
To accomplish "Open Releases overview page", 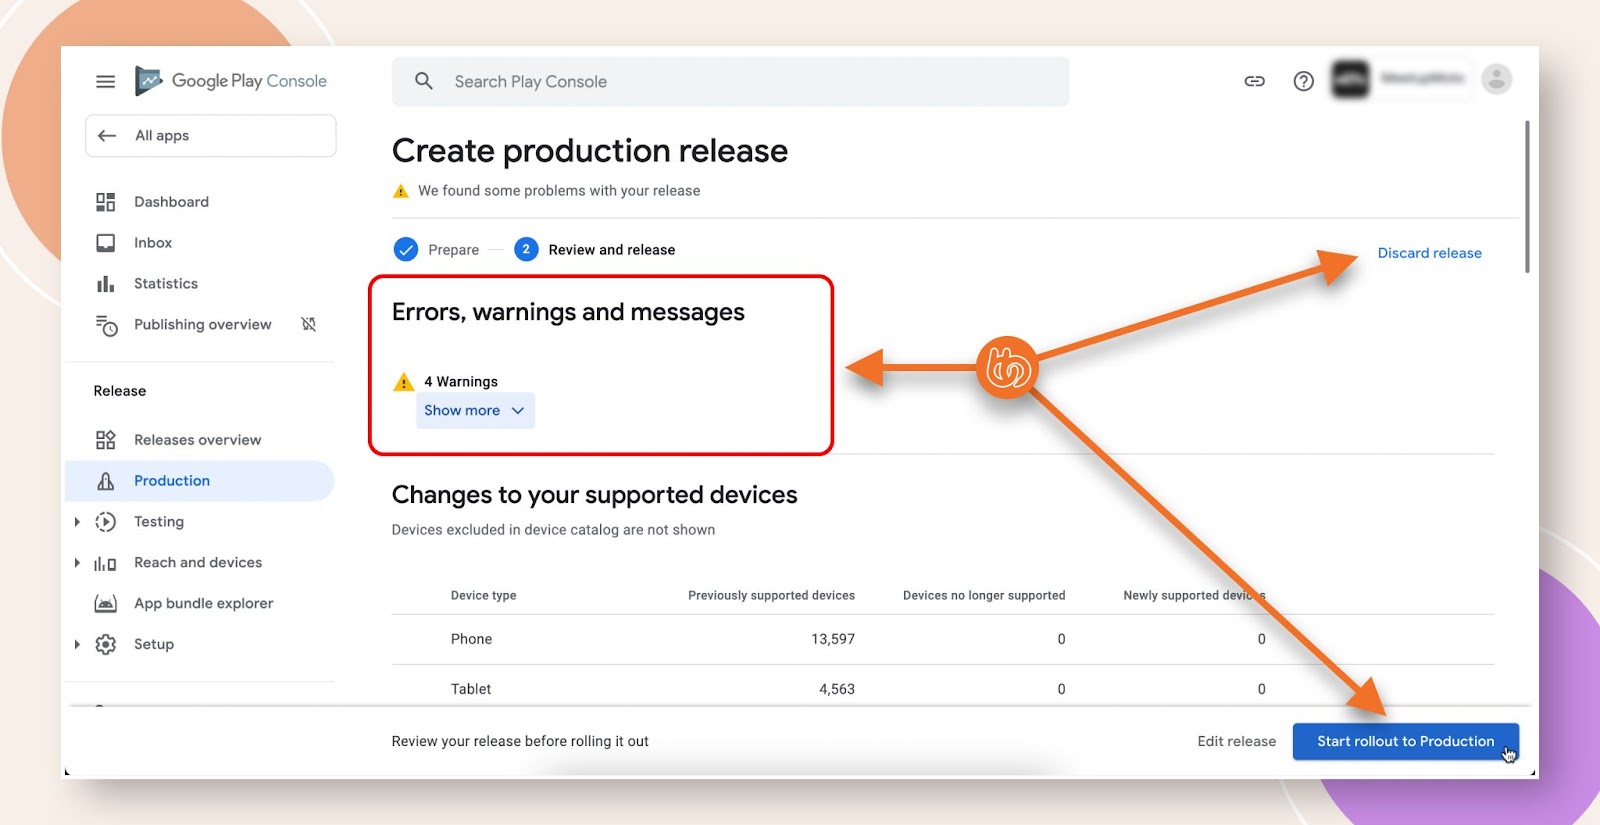I will [x=200, y=440].
